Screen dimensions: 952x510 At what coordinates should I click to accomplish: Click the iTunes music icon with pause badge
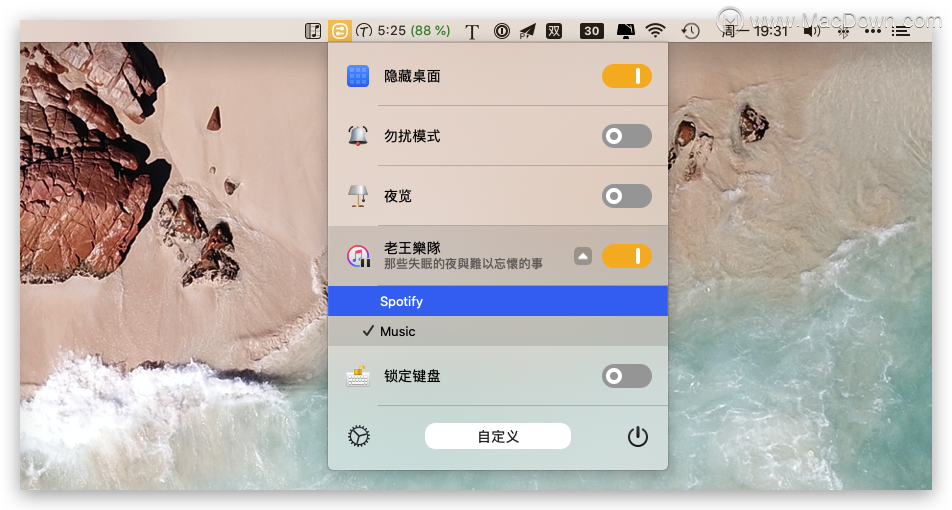coord(358,256)
